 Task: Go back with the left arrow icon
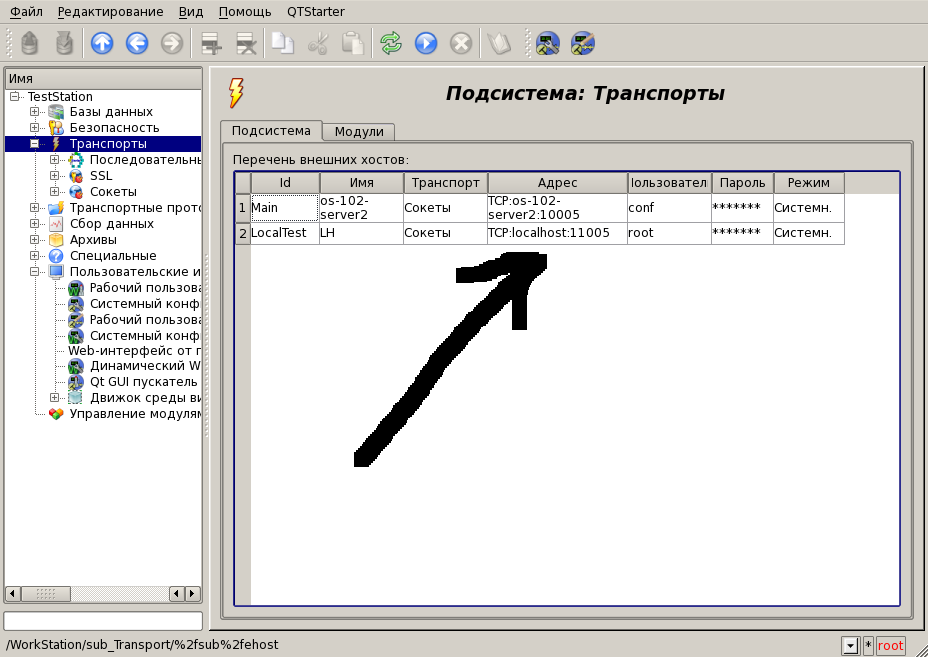(137, 43)
